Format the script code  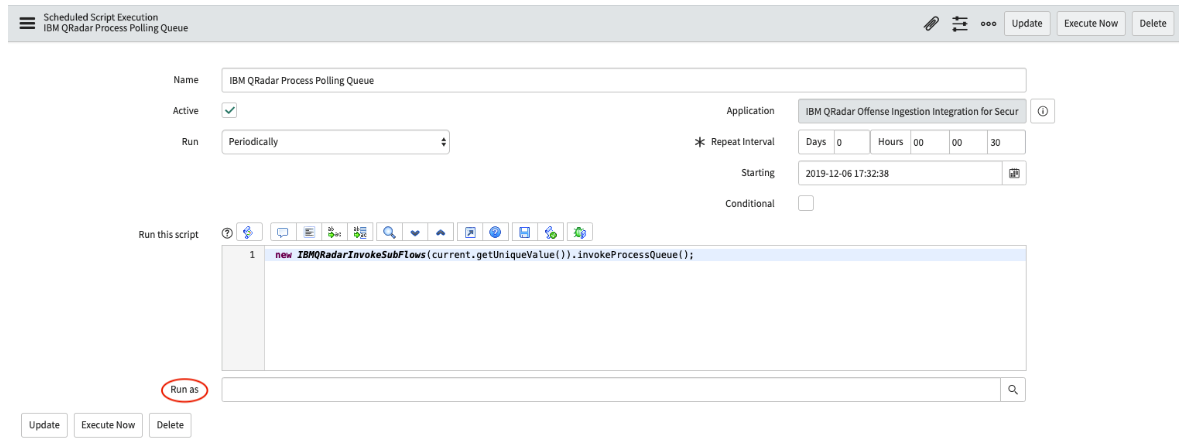(309, 232)
